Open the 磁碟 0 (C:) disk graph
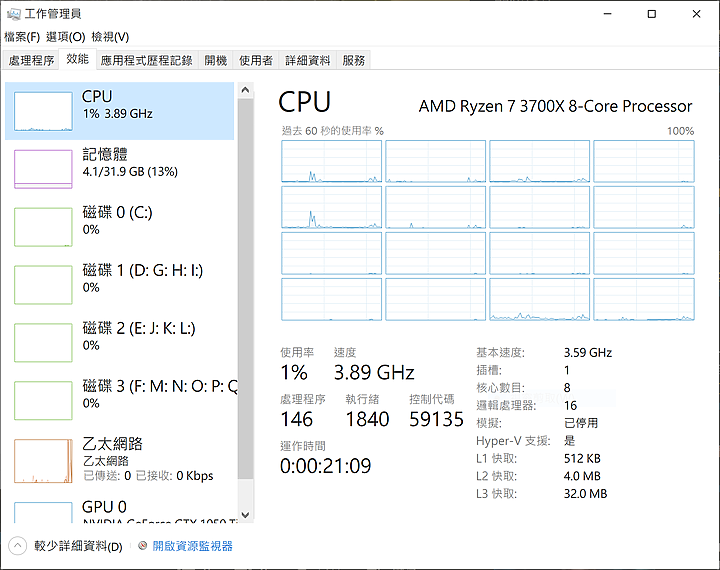Screen dimensions: 720x570 43,227
